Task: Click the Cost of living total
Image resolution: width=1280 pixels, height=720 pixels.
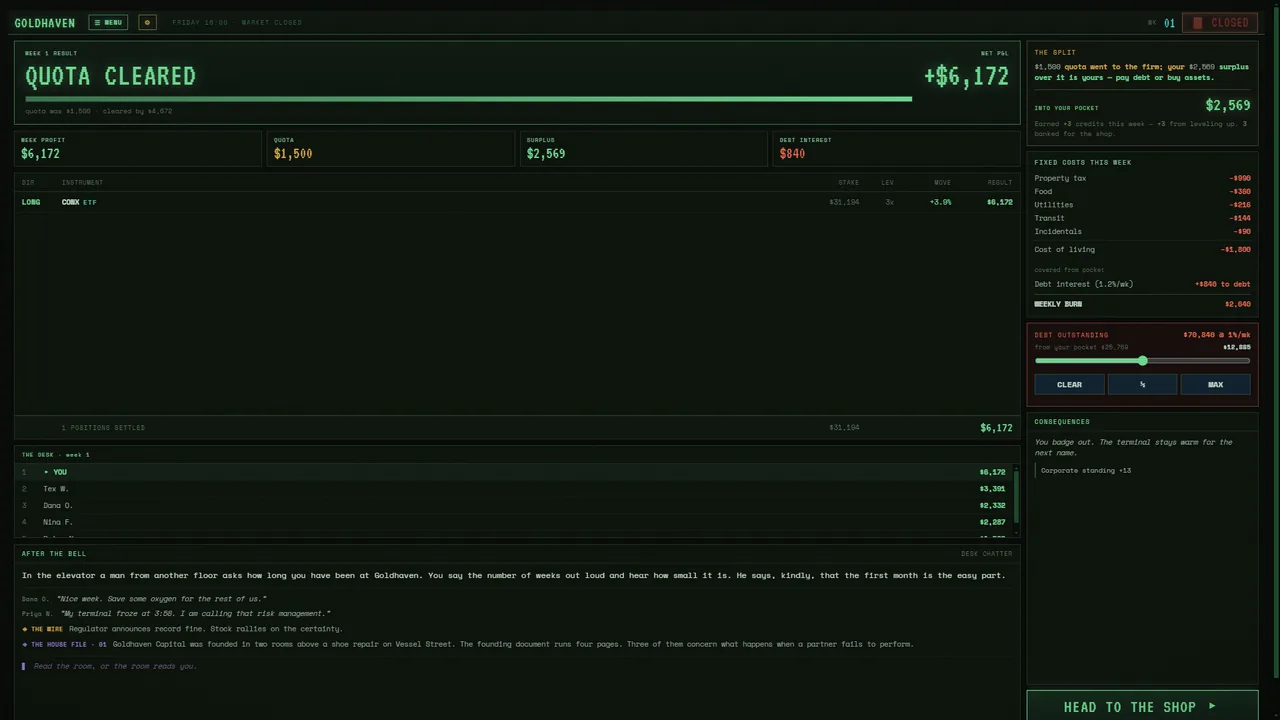Action: [x=1142, y=249]
